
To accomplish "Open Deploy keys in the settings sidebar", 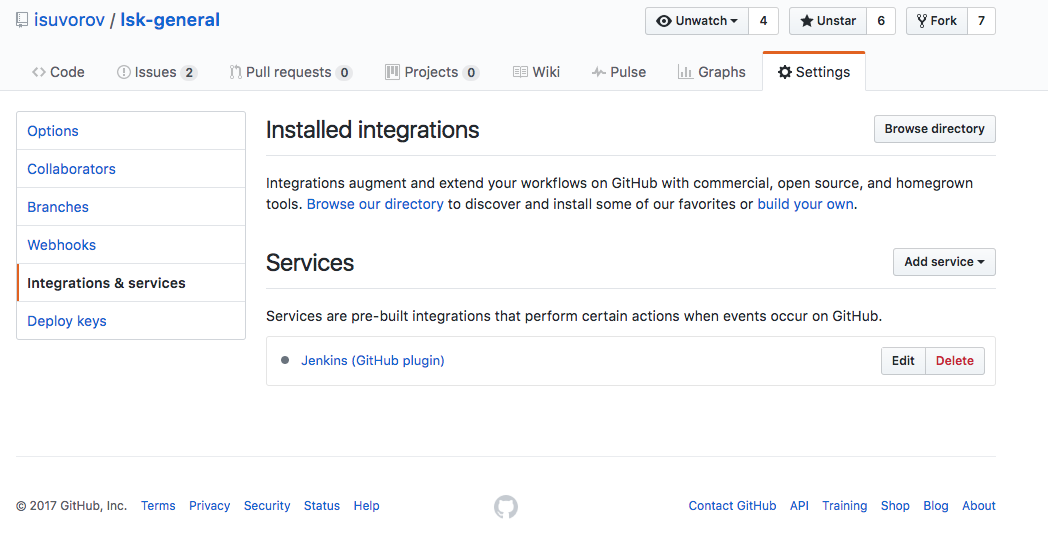I will point(131,321).
